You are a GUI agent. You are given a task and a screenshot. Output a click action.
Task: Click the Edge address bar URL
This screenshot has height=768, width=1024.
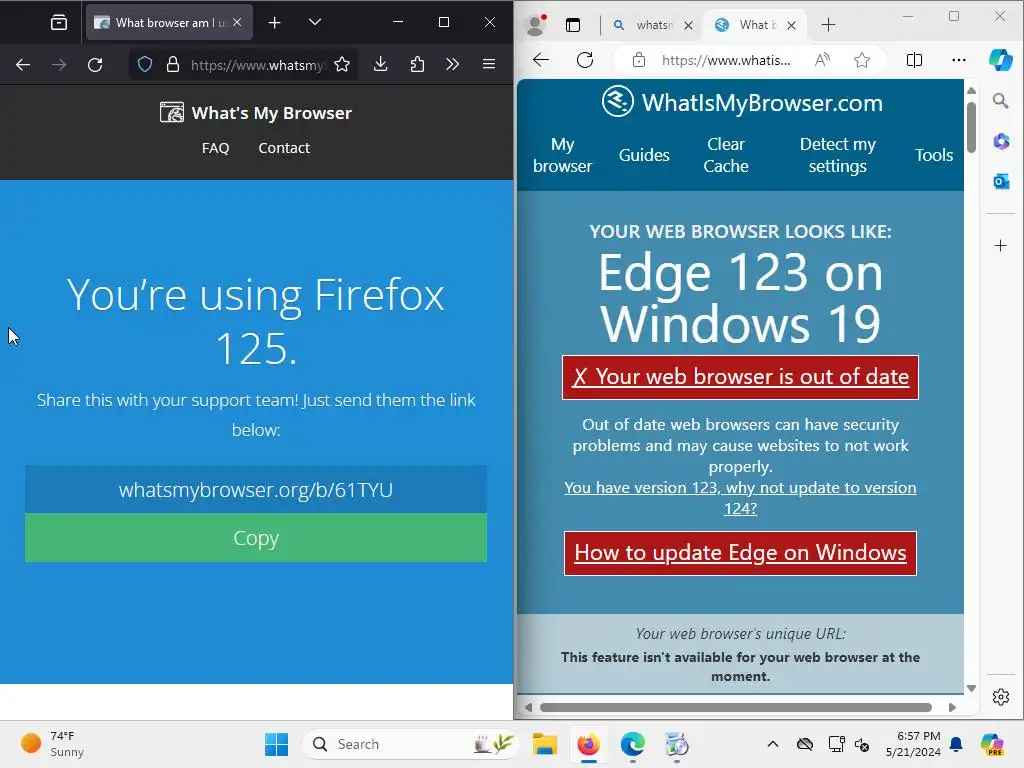[726, 60]
